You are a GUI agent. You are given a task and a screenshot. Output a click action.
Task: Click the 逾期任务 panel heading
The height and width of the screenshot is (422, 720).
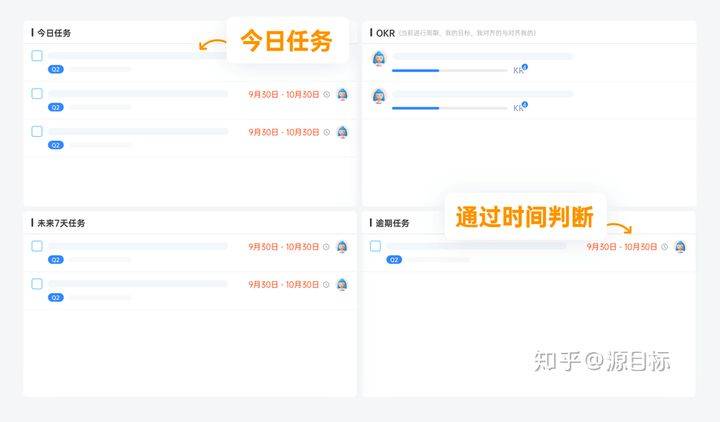392,223
